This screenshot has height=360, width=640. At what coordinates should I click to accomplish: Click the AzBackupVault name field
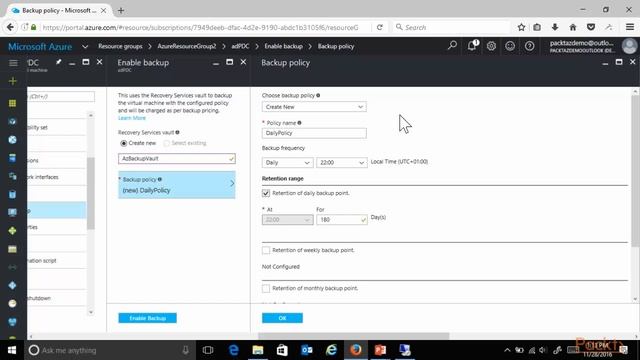tap(177, 158)
